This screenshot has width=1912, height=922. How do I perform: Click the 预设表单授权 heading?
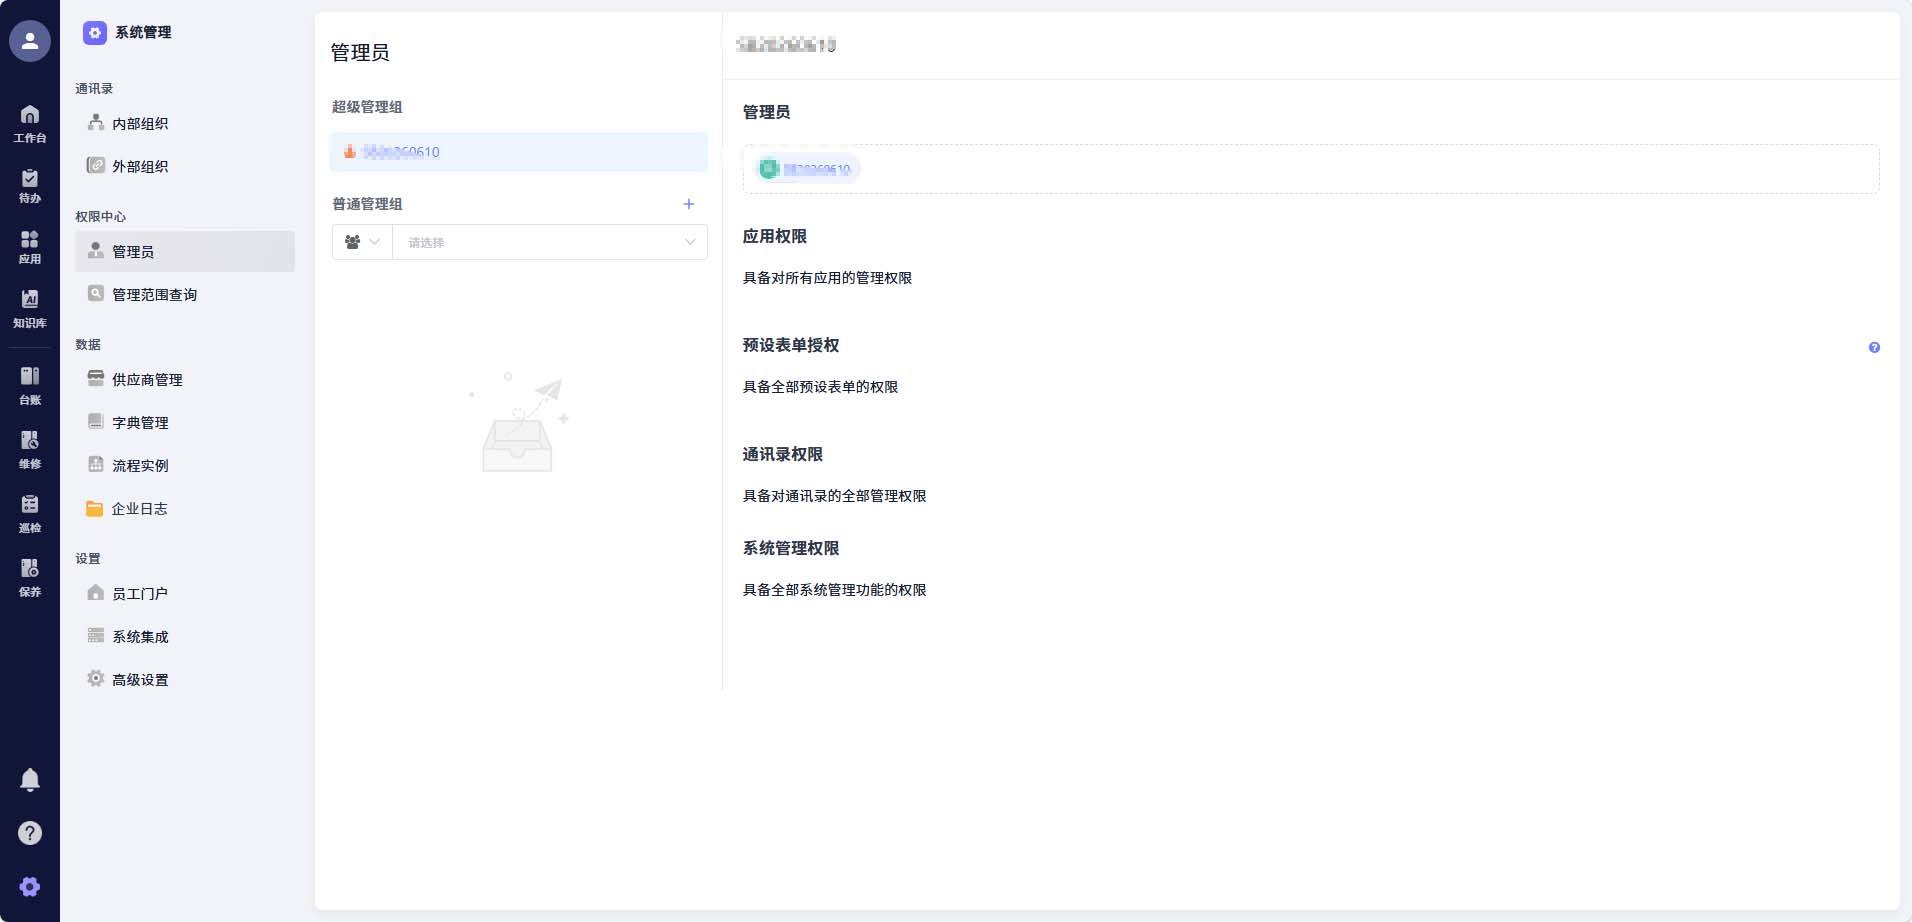[791, 345]
